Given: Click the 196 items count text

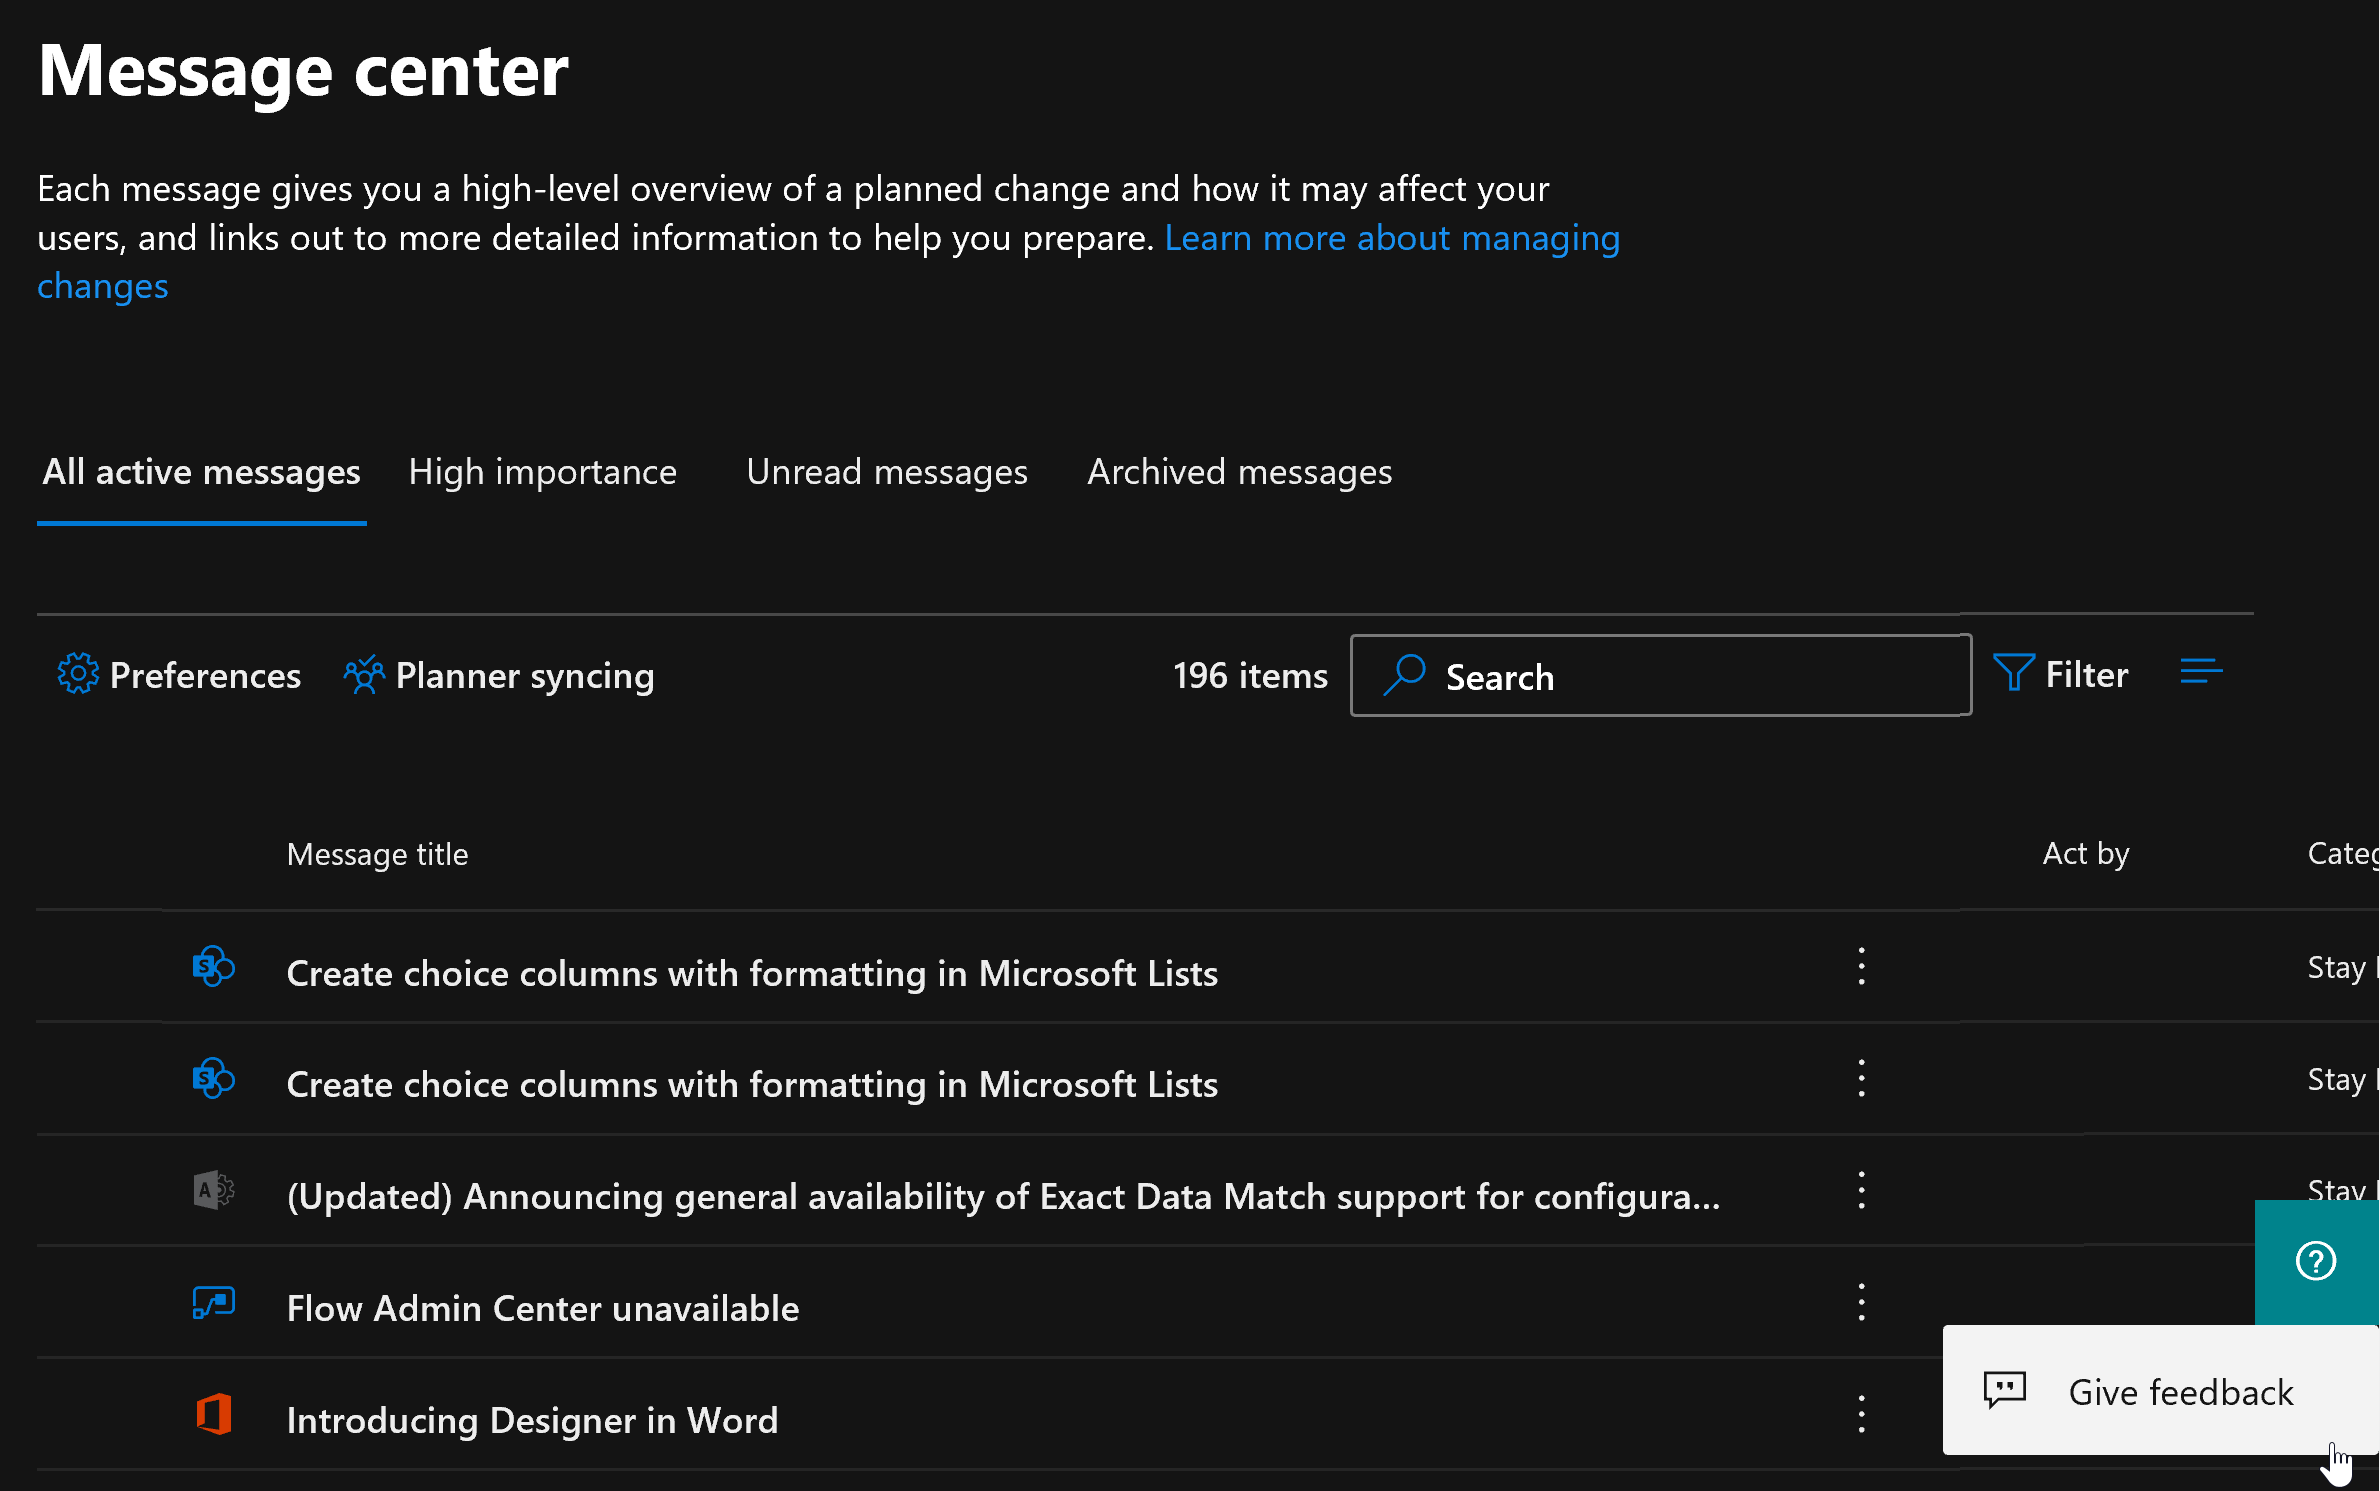Looking at the screenshot, I should click(1250, 676).
